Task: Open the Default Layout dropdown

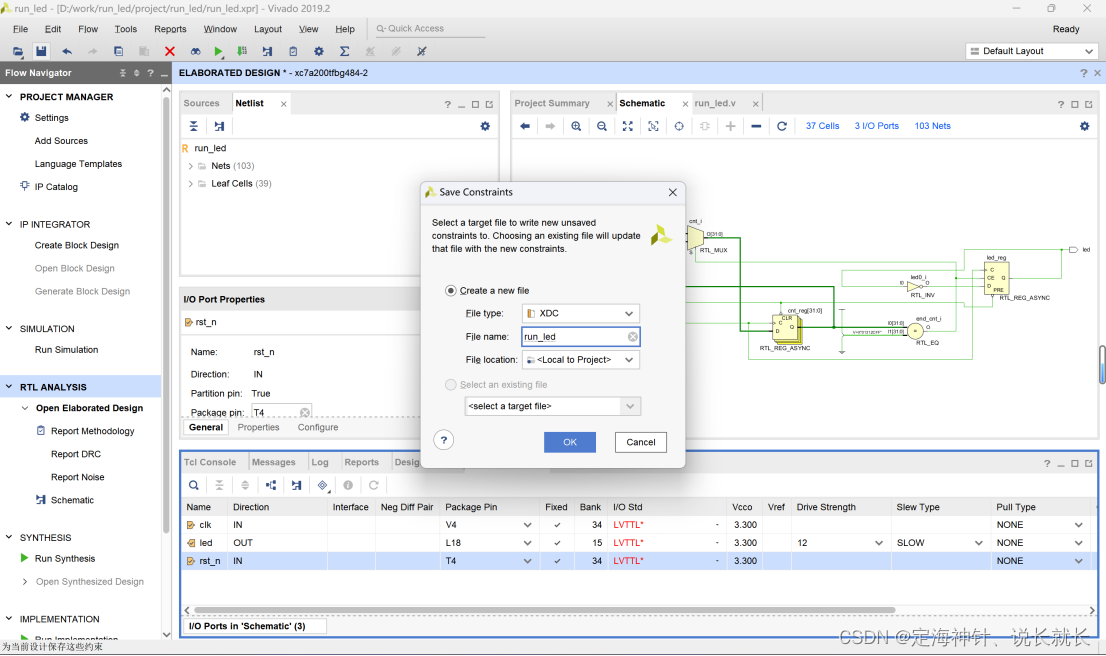Action: [1032, 51]
